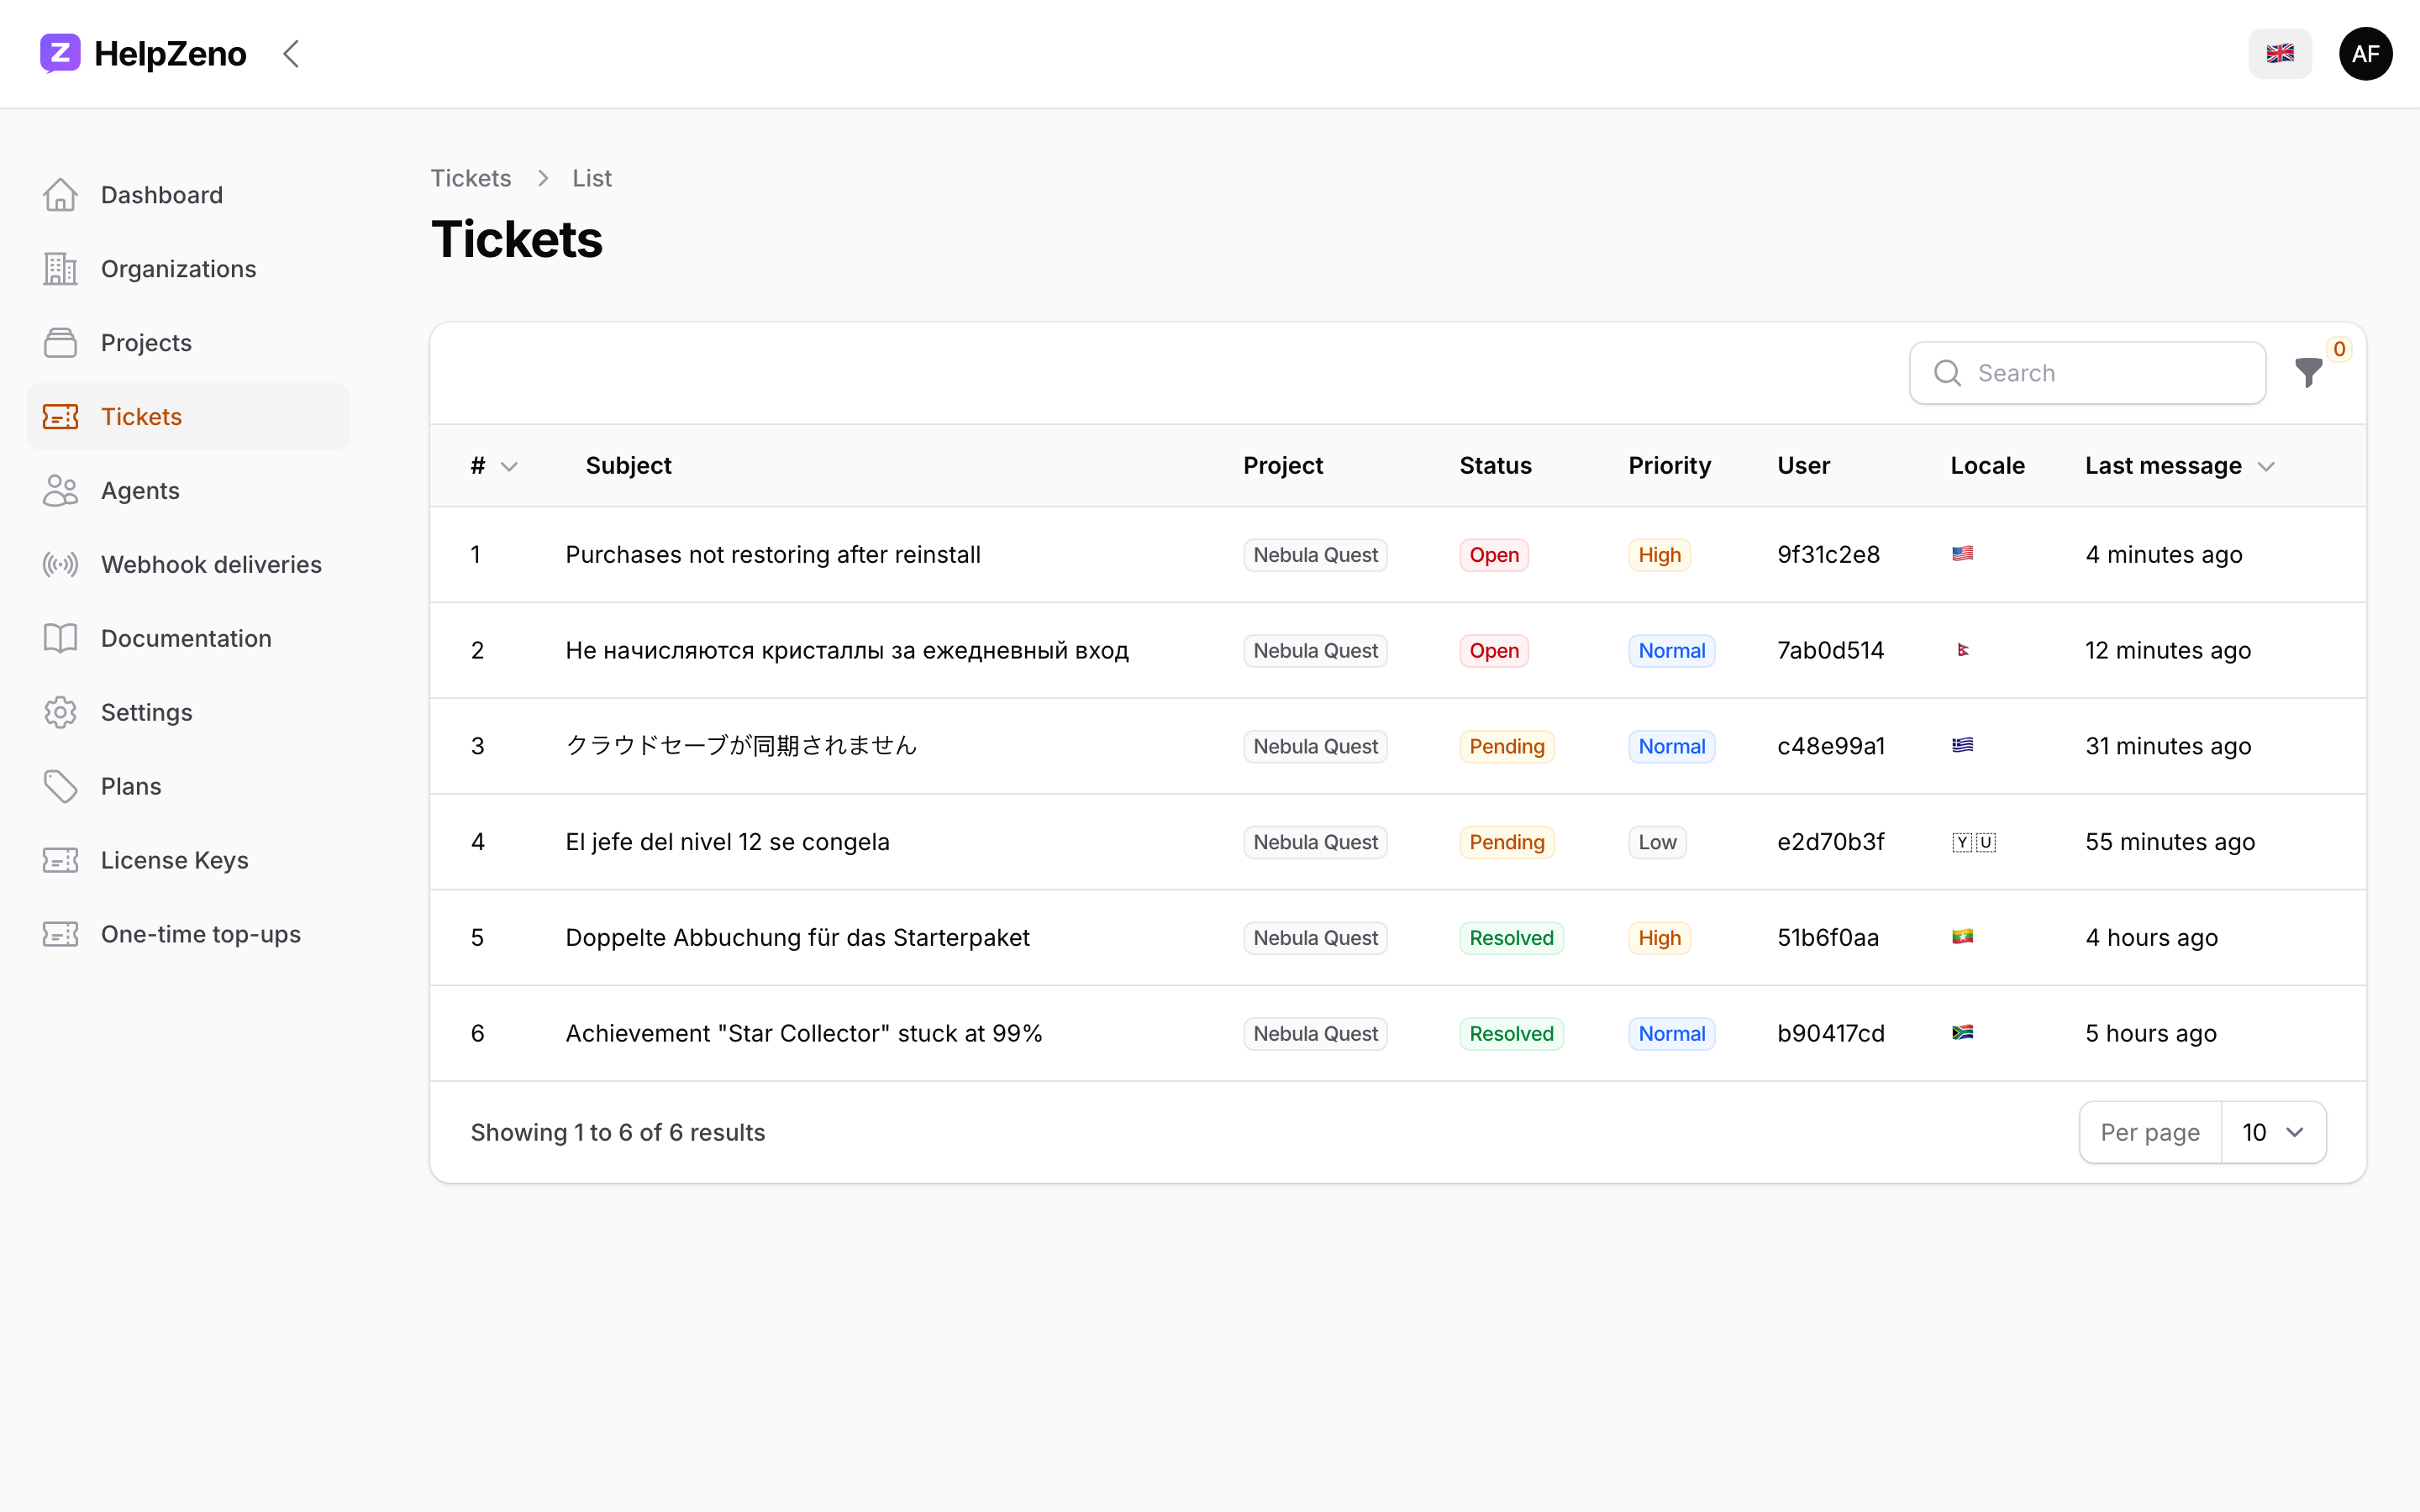
Task: Click the HelpZeno logo icon
Action: click(60, 53)
